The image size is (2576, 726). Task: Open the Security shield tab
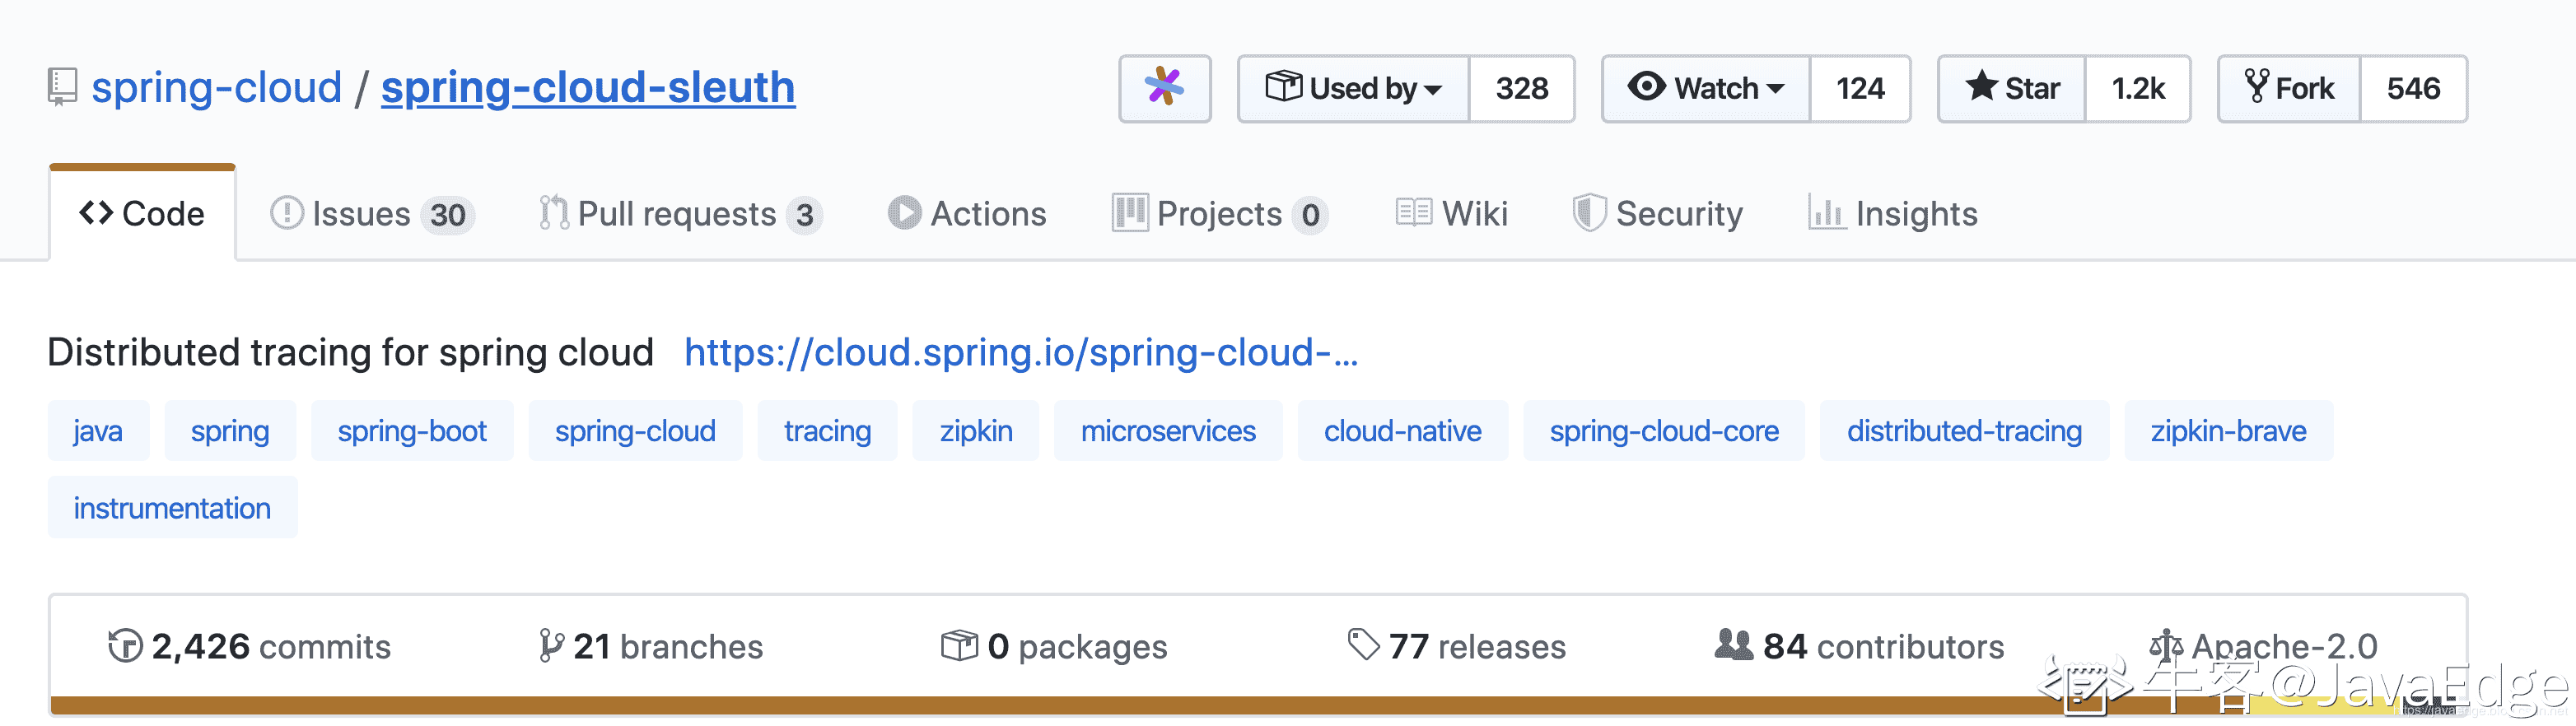[x=1657, y=214]
